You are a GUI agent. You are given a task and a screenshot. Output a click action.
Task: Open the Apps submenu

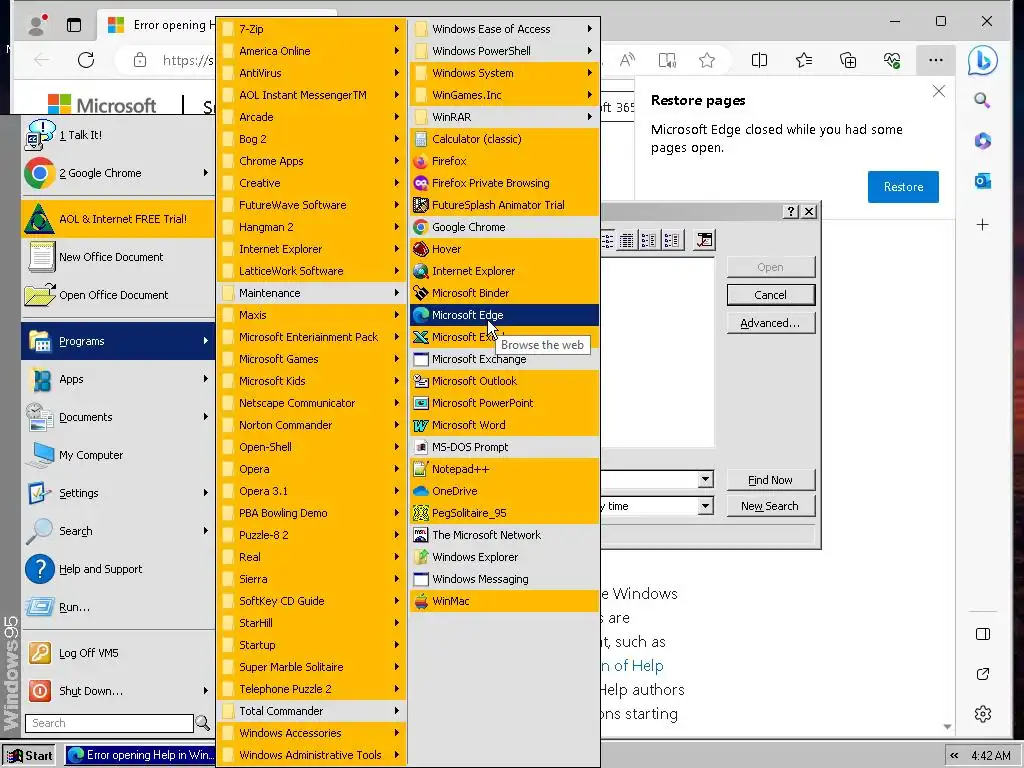coord(118,379)
